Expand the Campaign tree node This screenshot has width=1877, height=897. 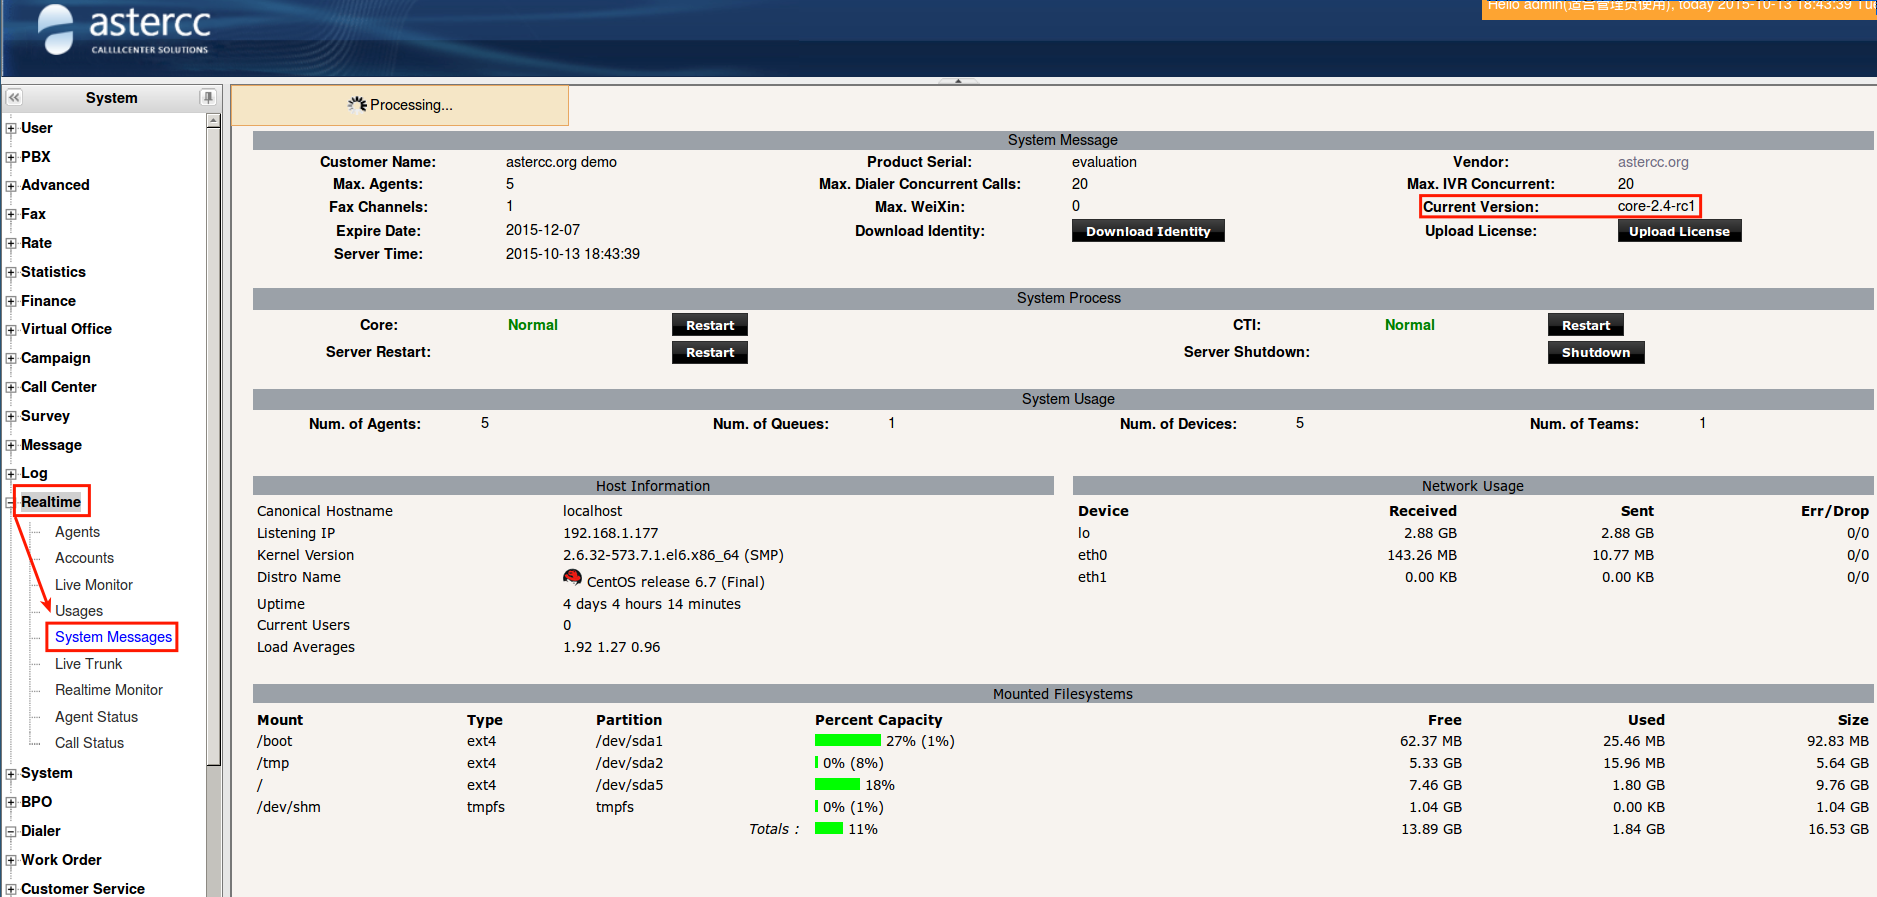pyautogui.click(x=11, y=359)
